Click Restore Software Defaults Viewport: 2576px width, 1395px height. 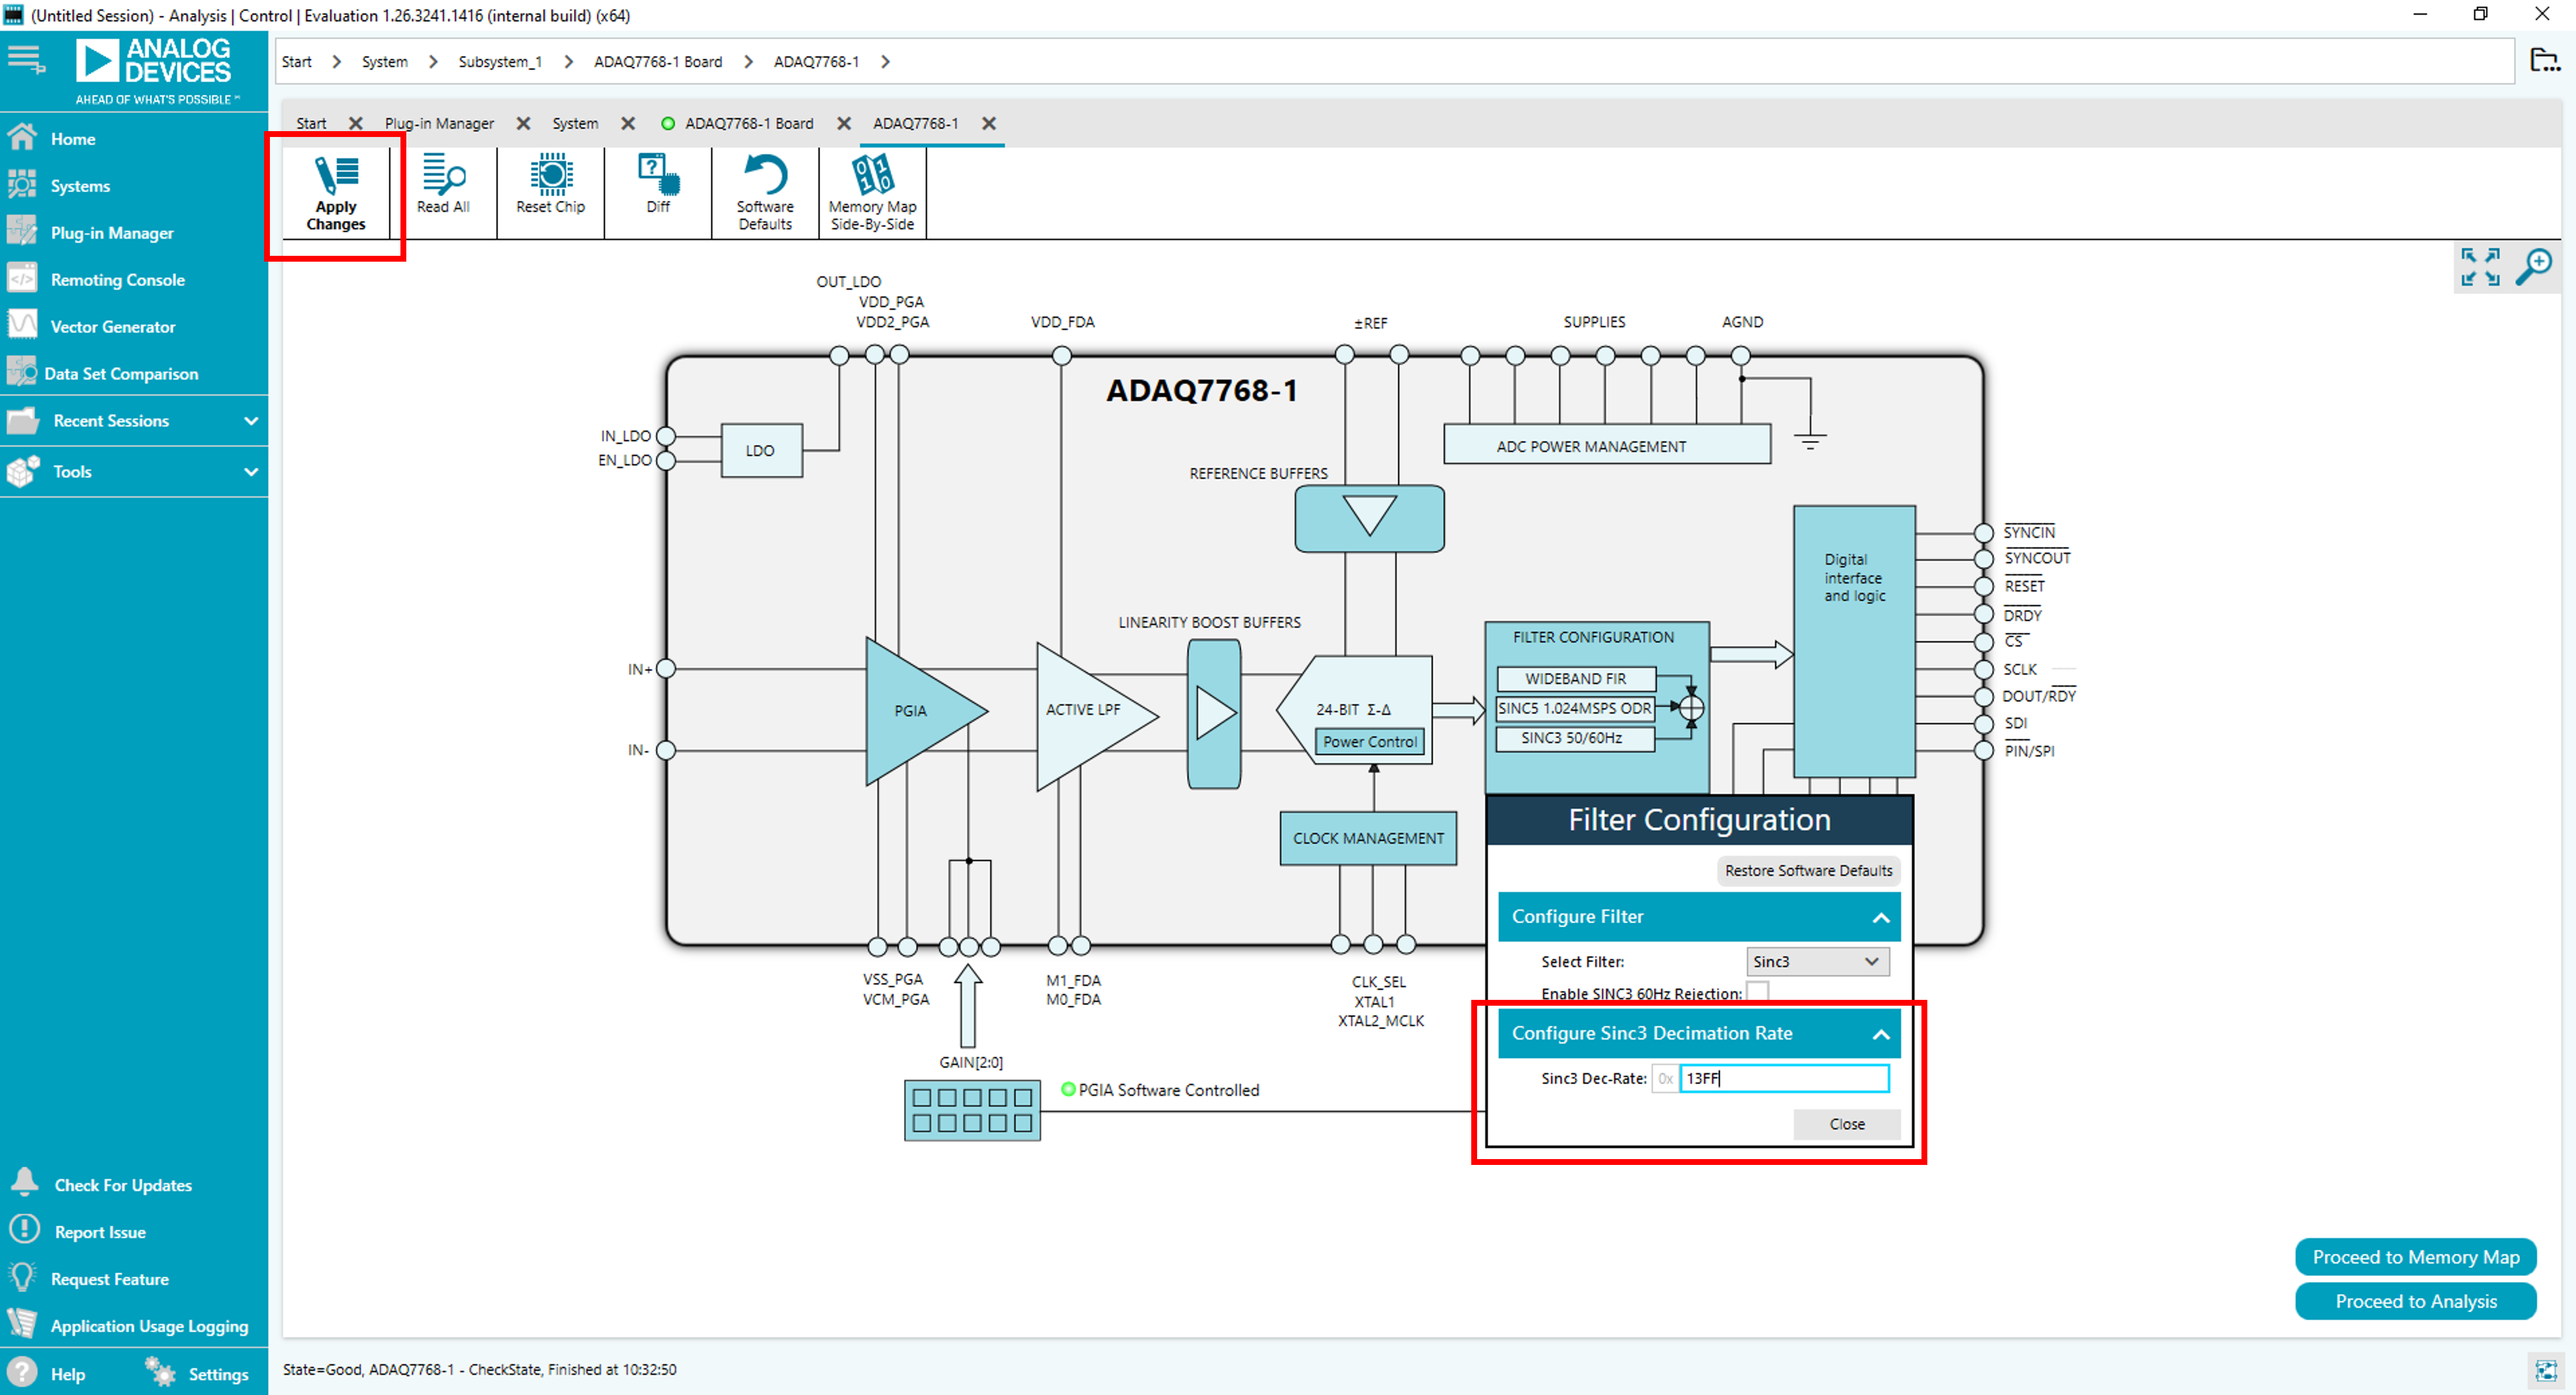(x=1807, y=870)
